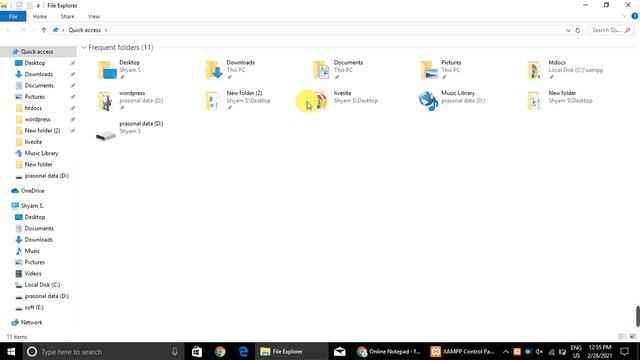Launch Google Chrome from the taskbar

[x=220, y=351]
